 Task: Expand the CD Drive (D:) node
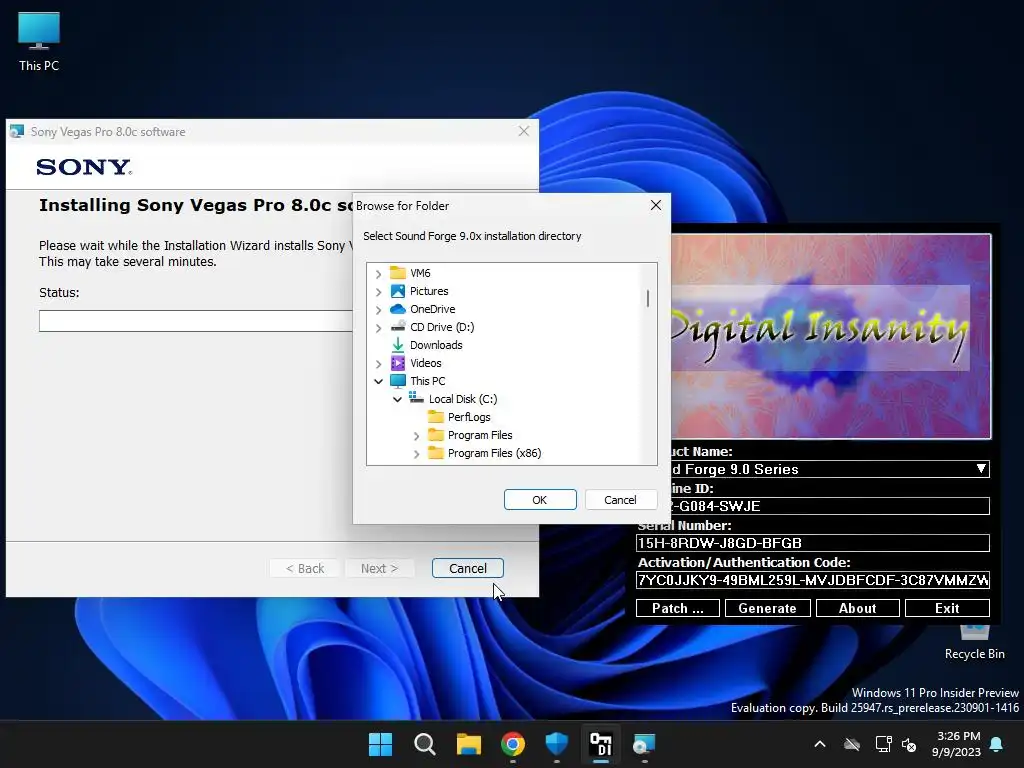pyautogui.click(x=379, y=328)
